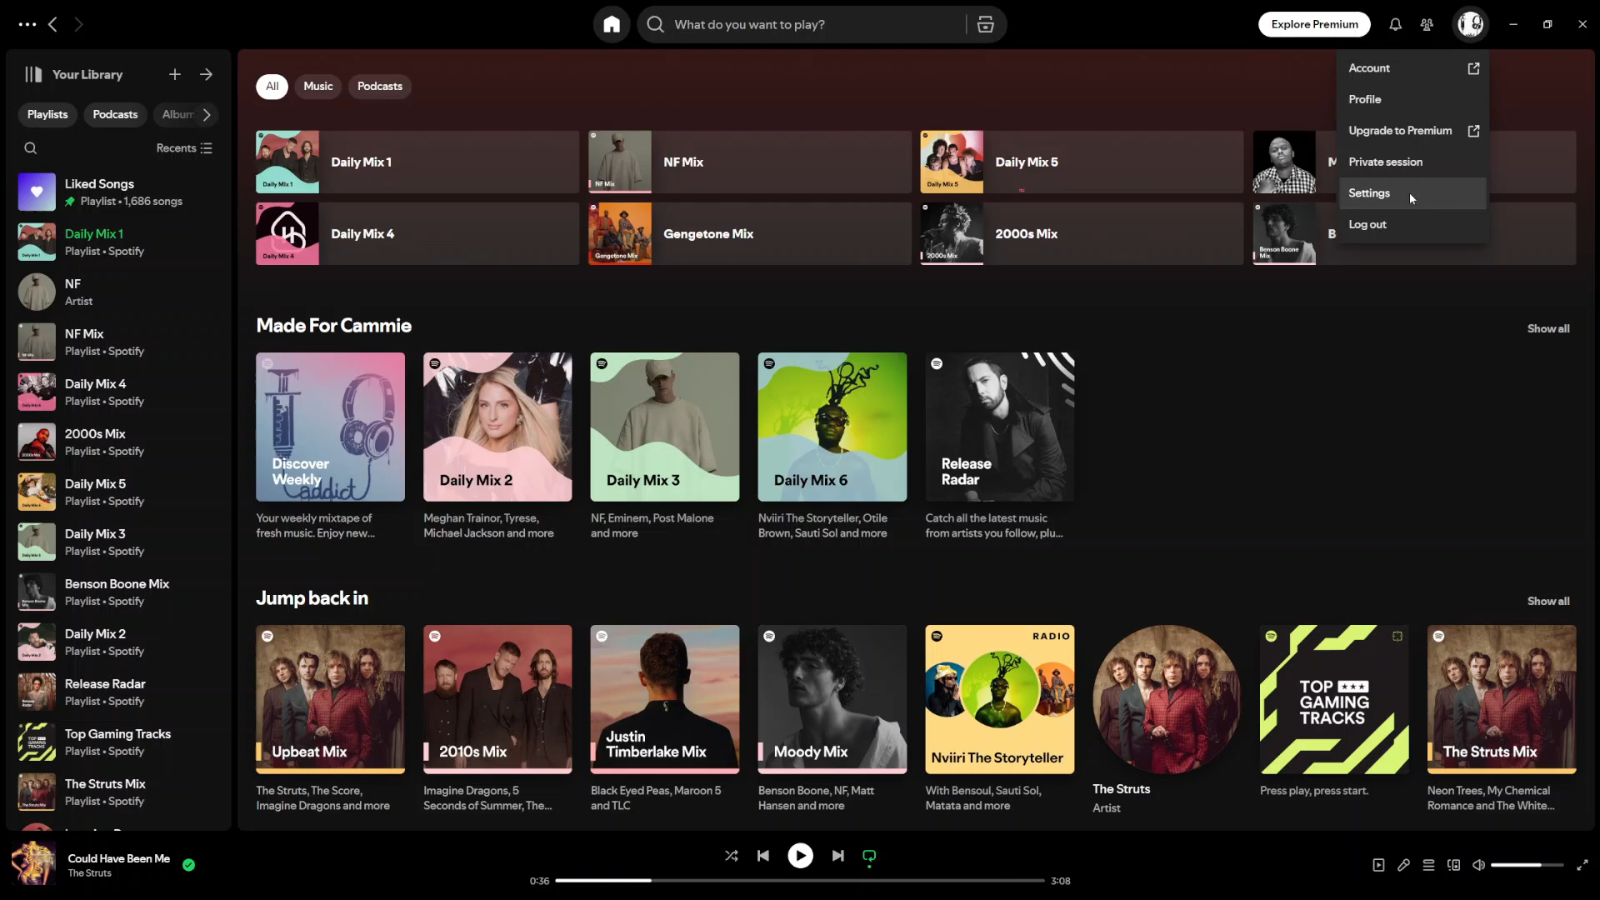Click Show all for Made For Cammie

1547,329
